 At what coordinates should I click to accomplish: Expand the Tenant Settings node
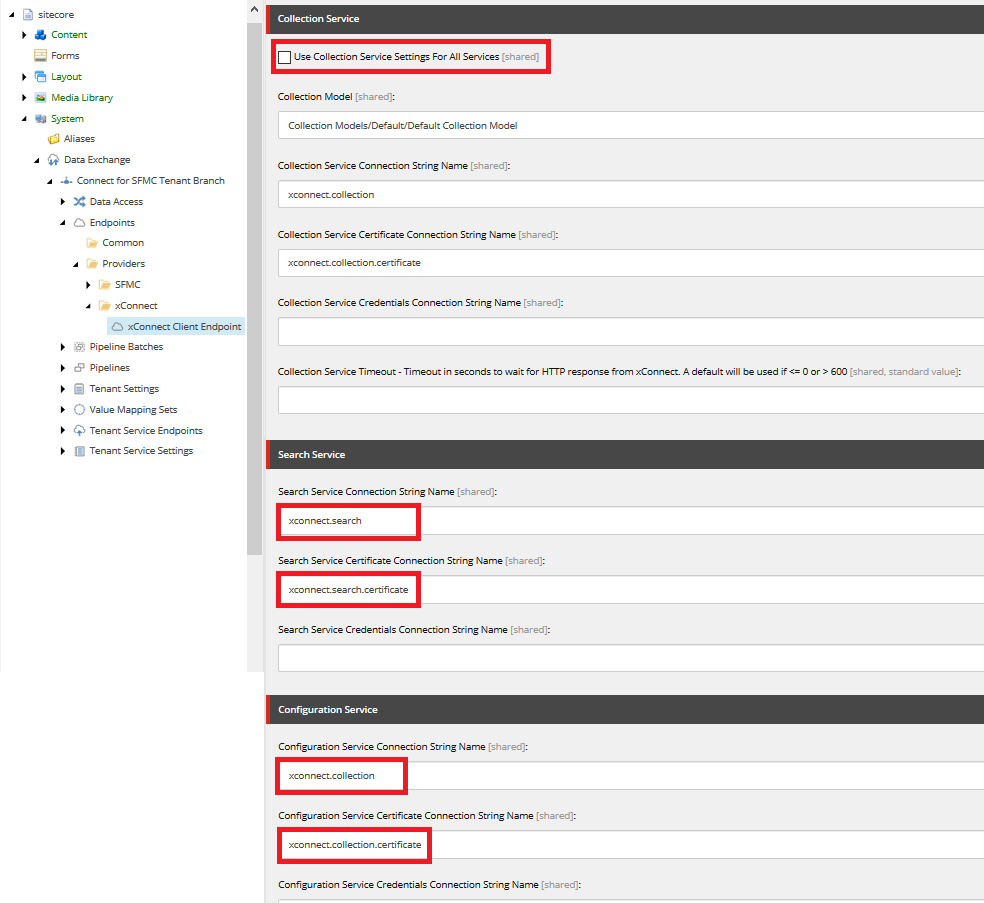click(63, 388)
